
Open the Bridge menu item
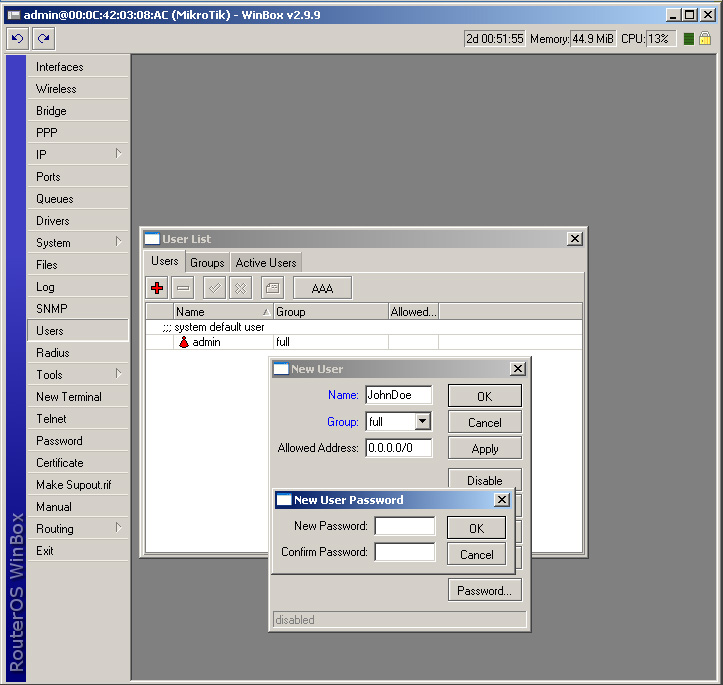coord(78,111)
